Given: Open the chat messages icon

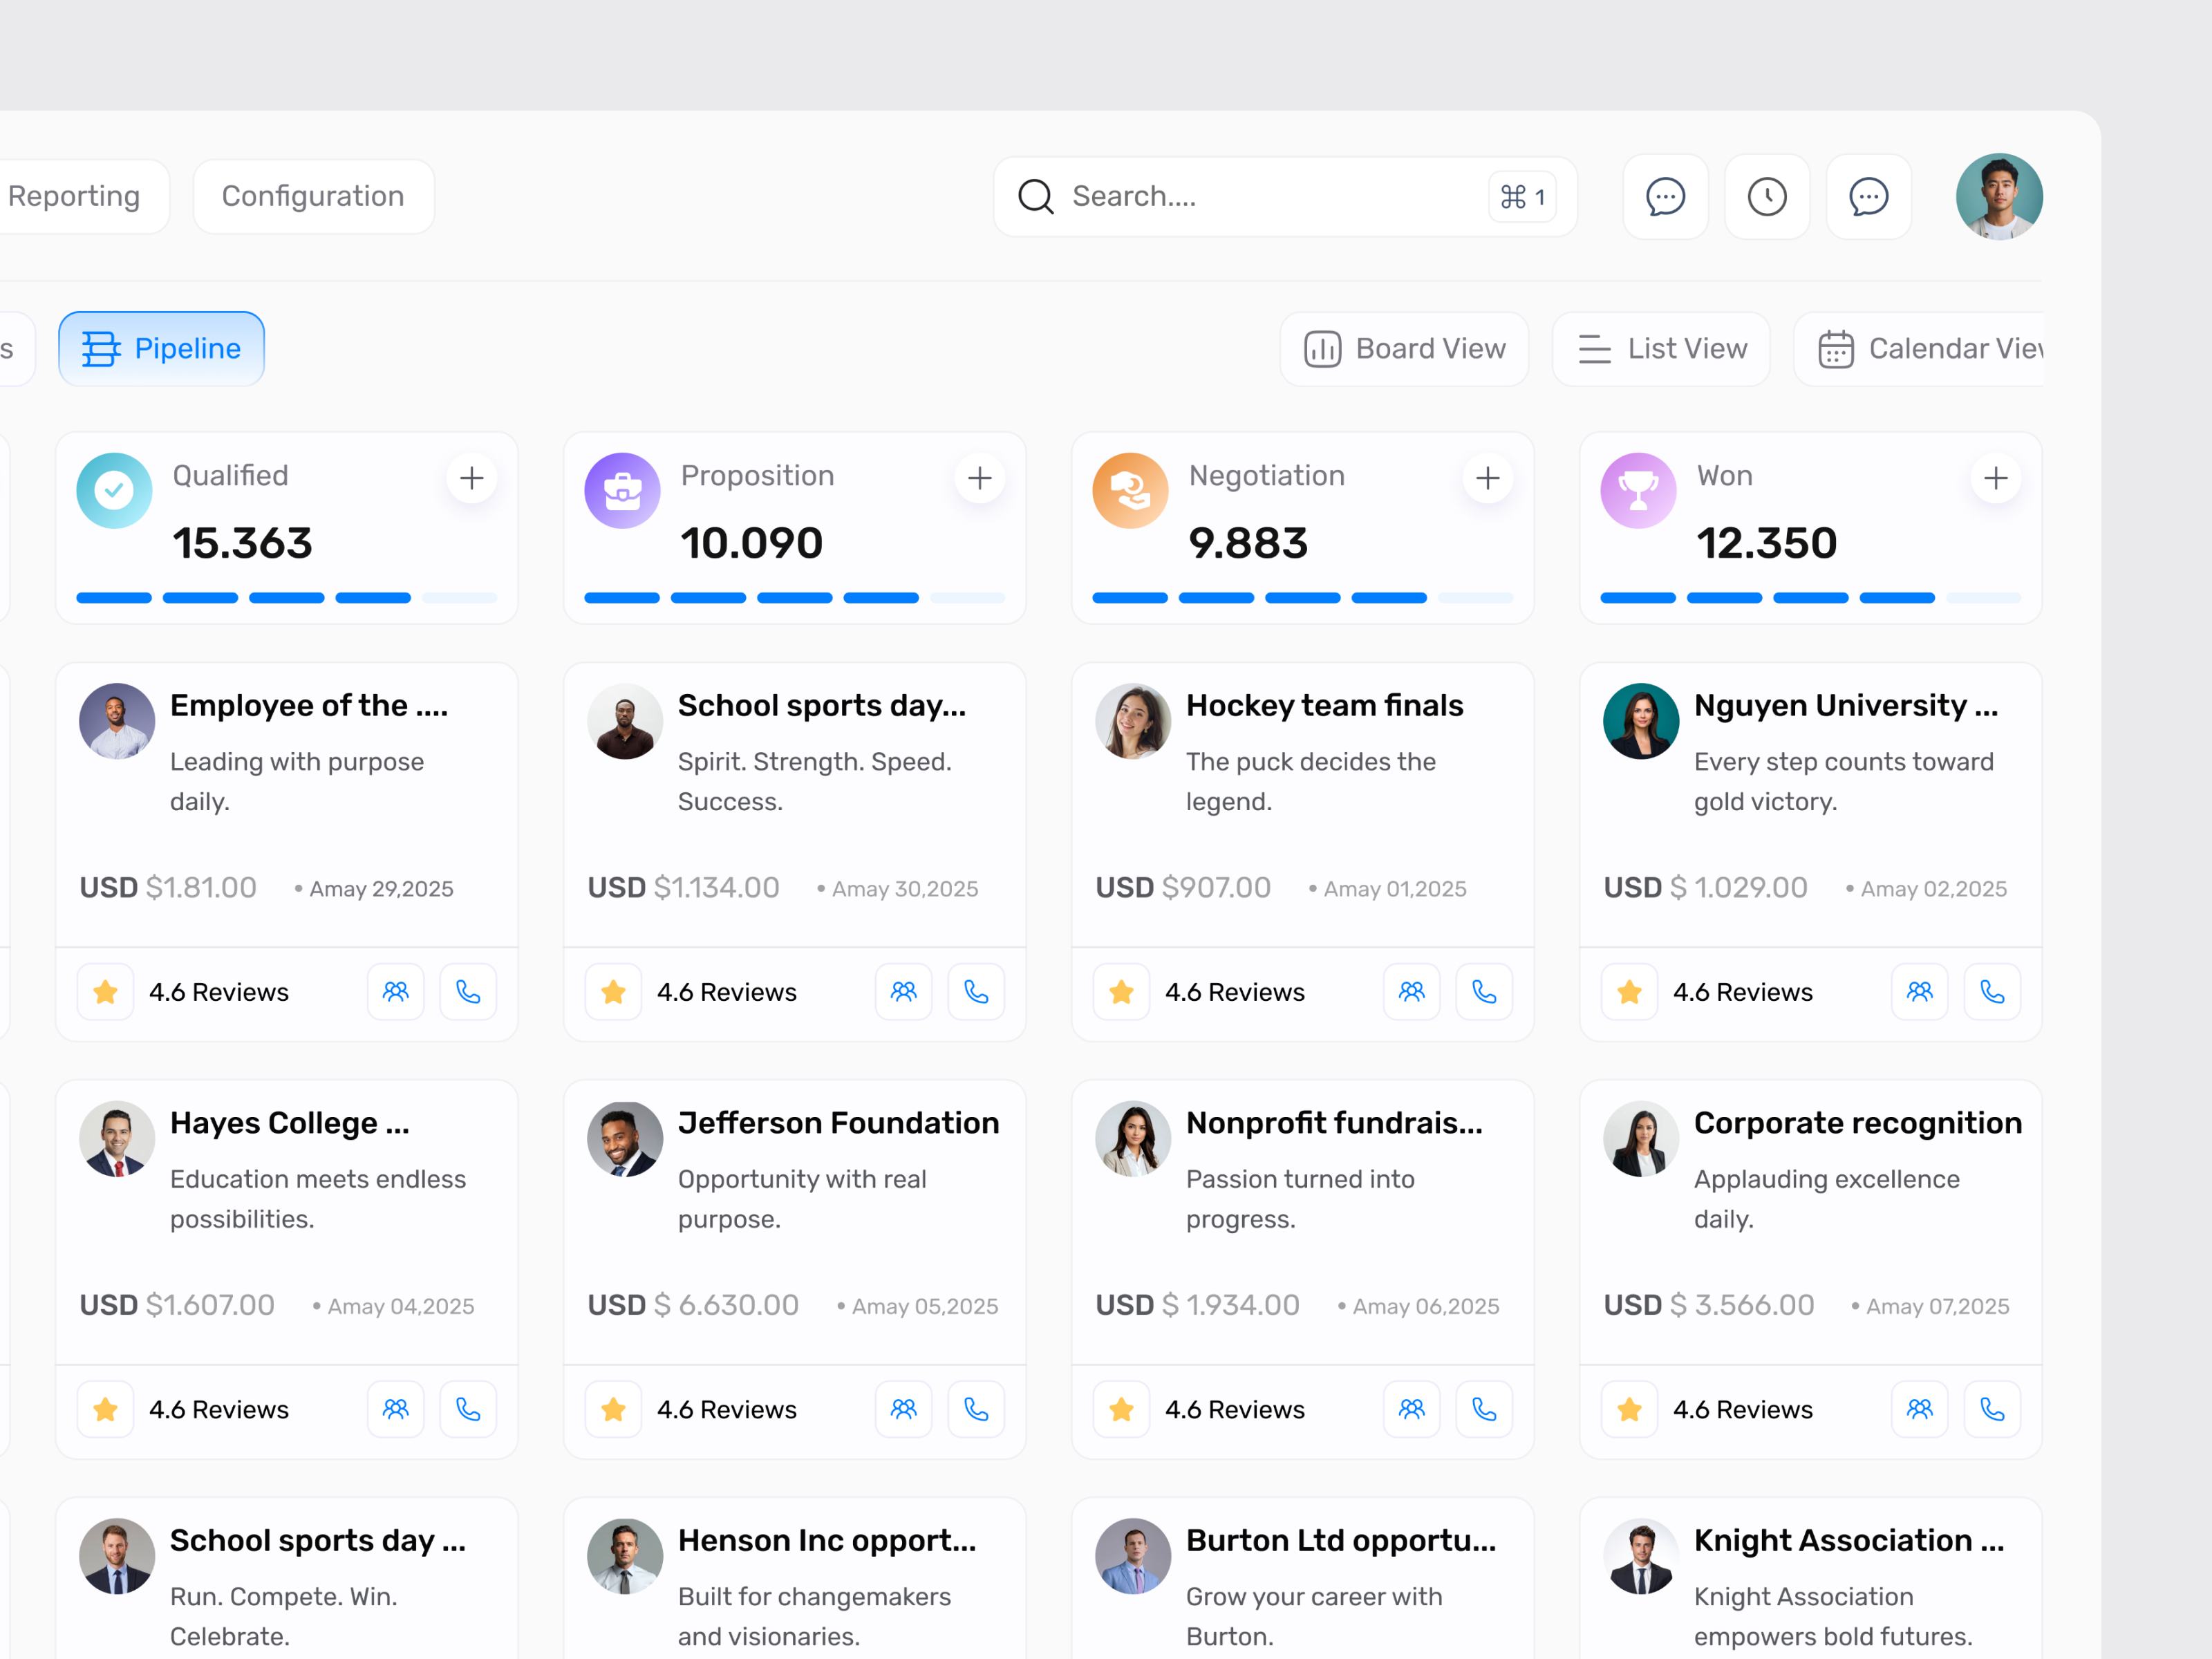Looking at the screenshot, I should click(x=1664, y=196).
